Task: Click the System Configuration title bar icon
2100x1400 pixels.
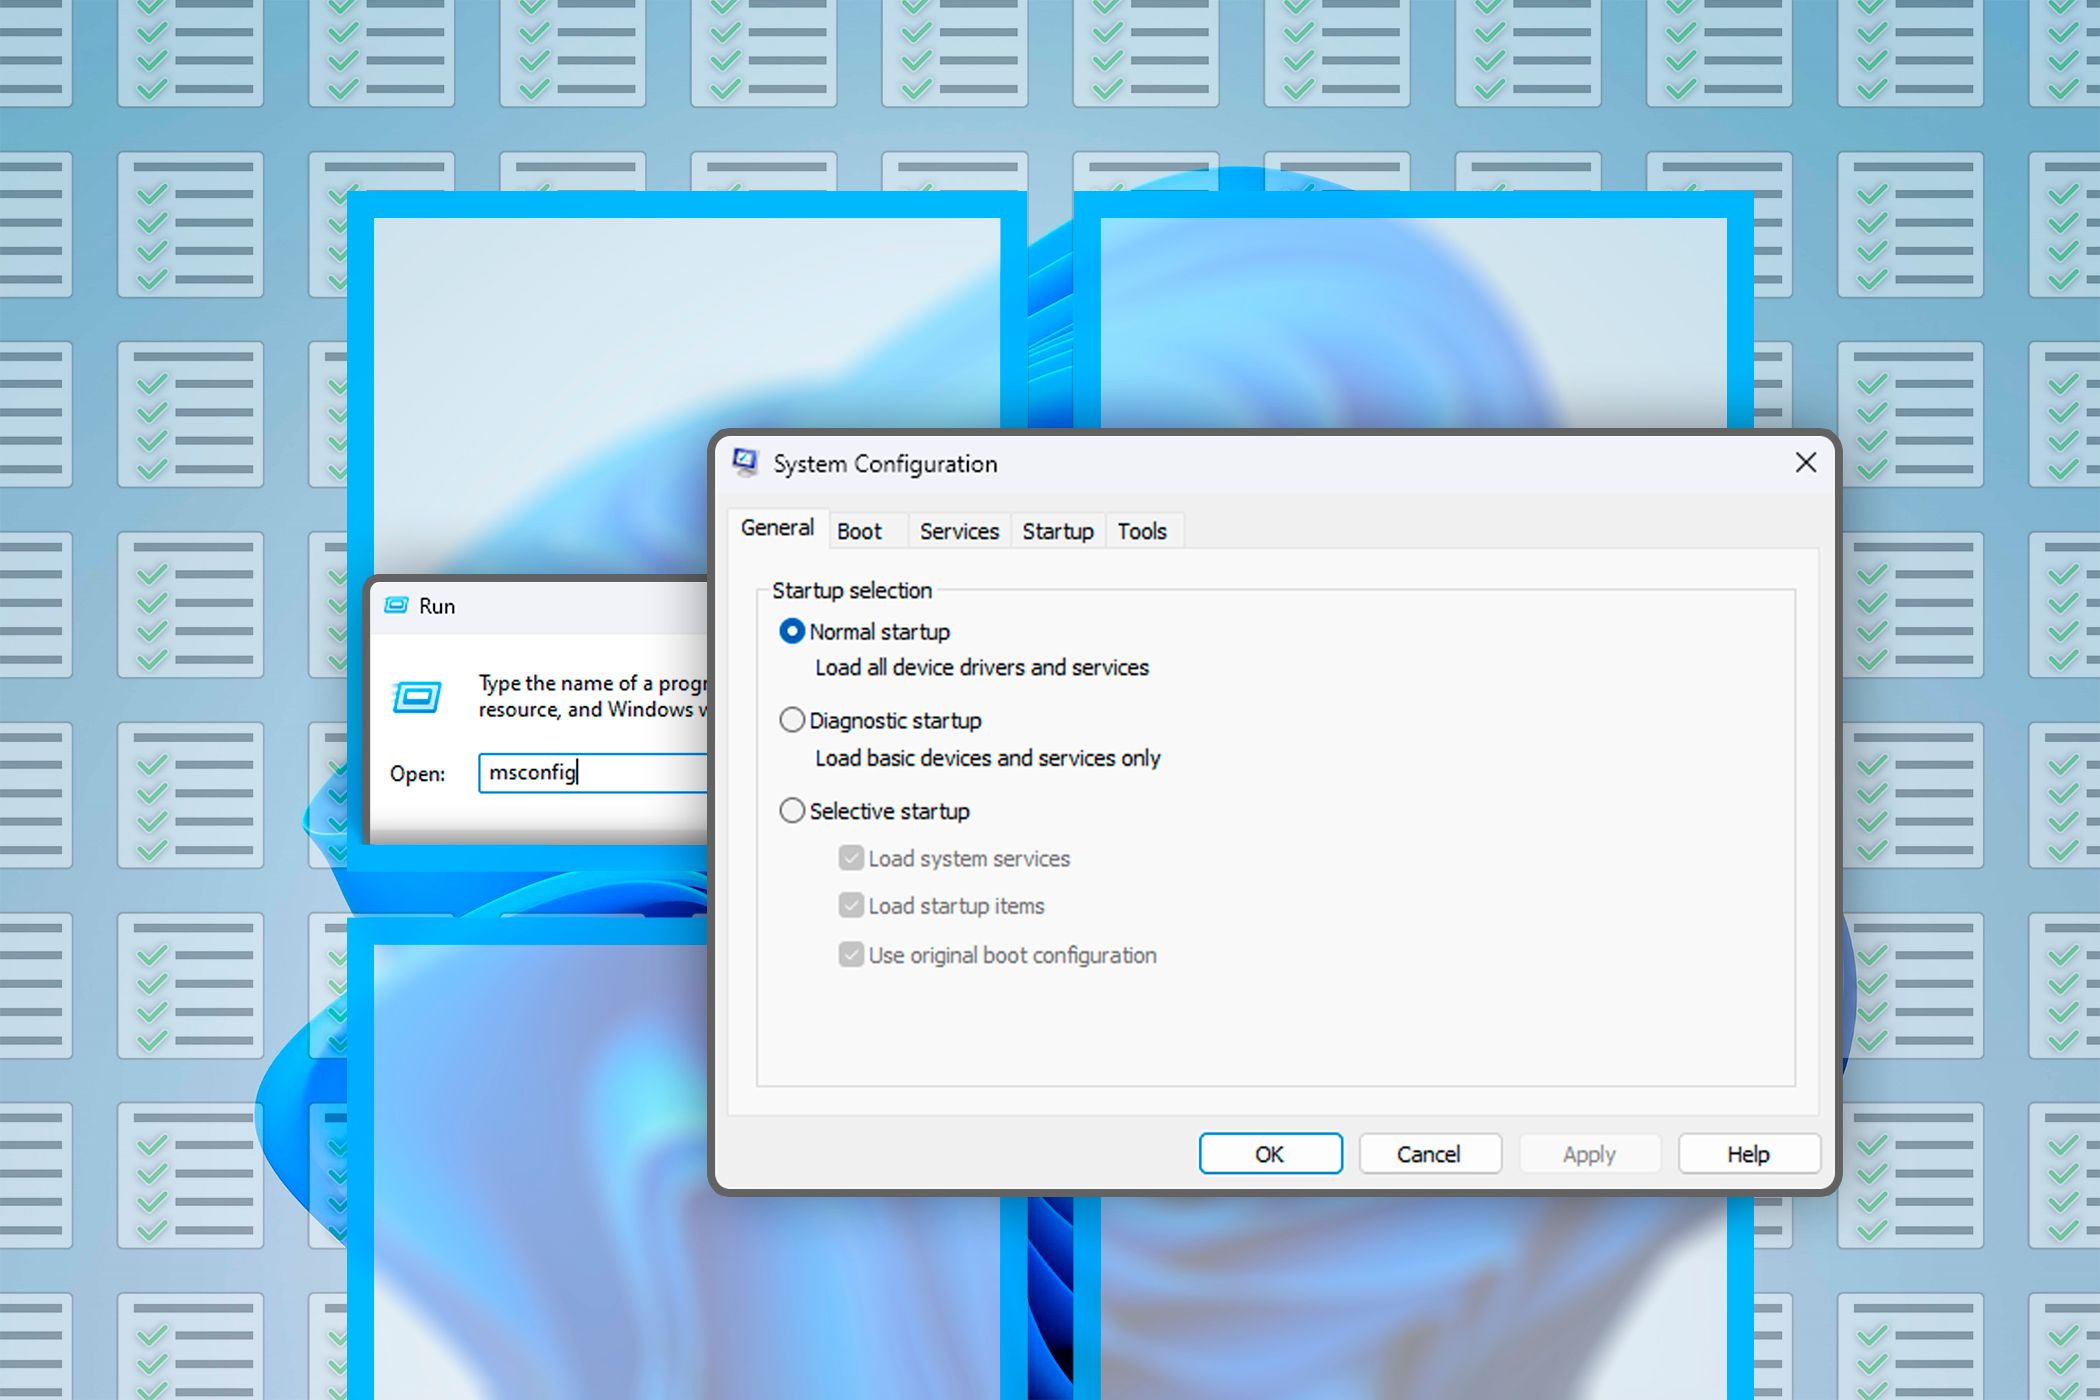Action: (x=745, y=463)
